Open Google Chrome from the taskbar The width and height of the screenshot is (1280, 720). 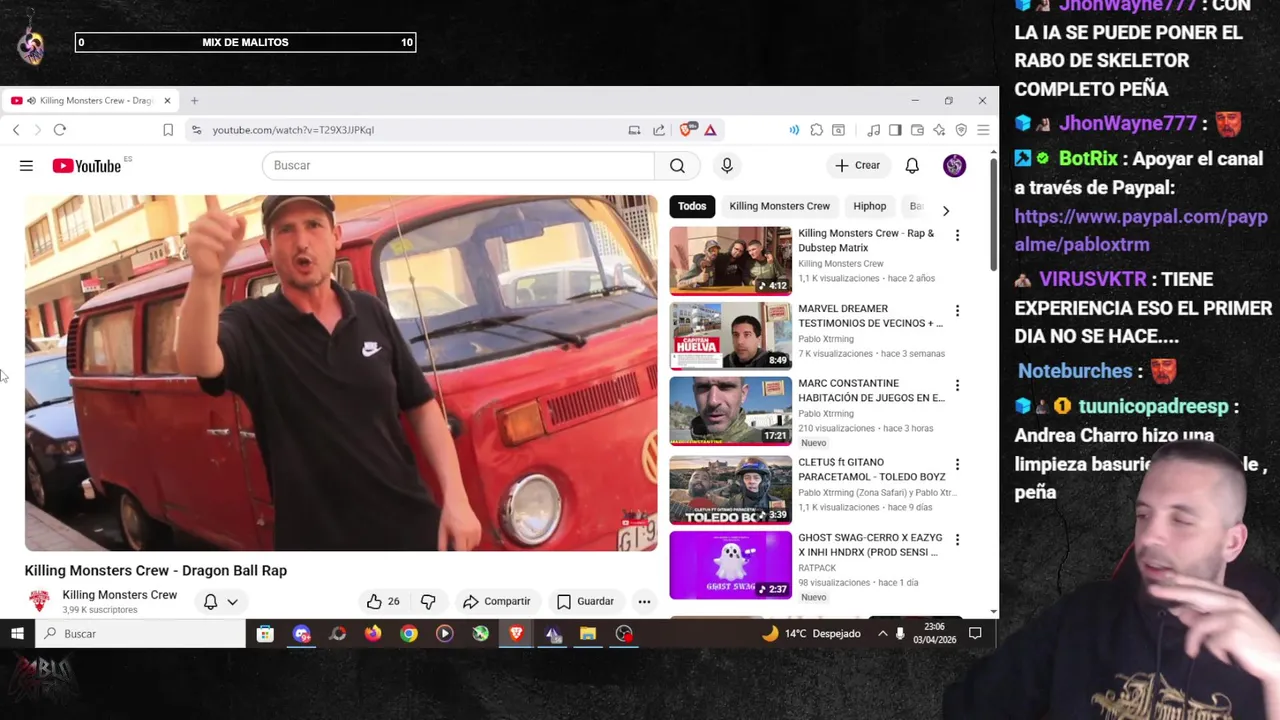click(409, 633)
